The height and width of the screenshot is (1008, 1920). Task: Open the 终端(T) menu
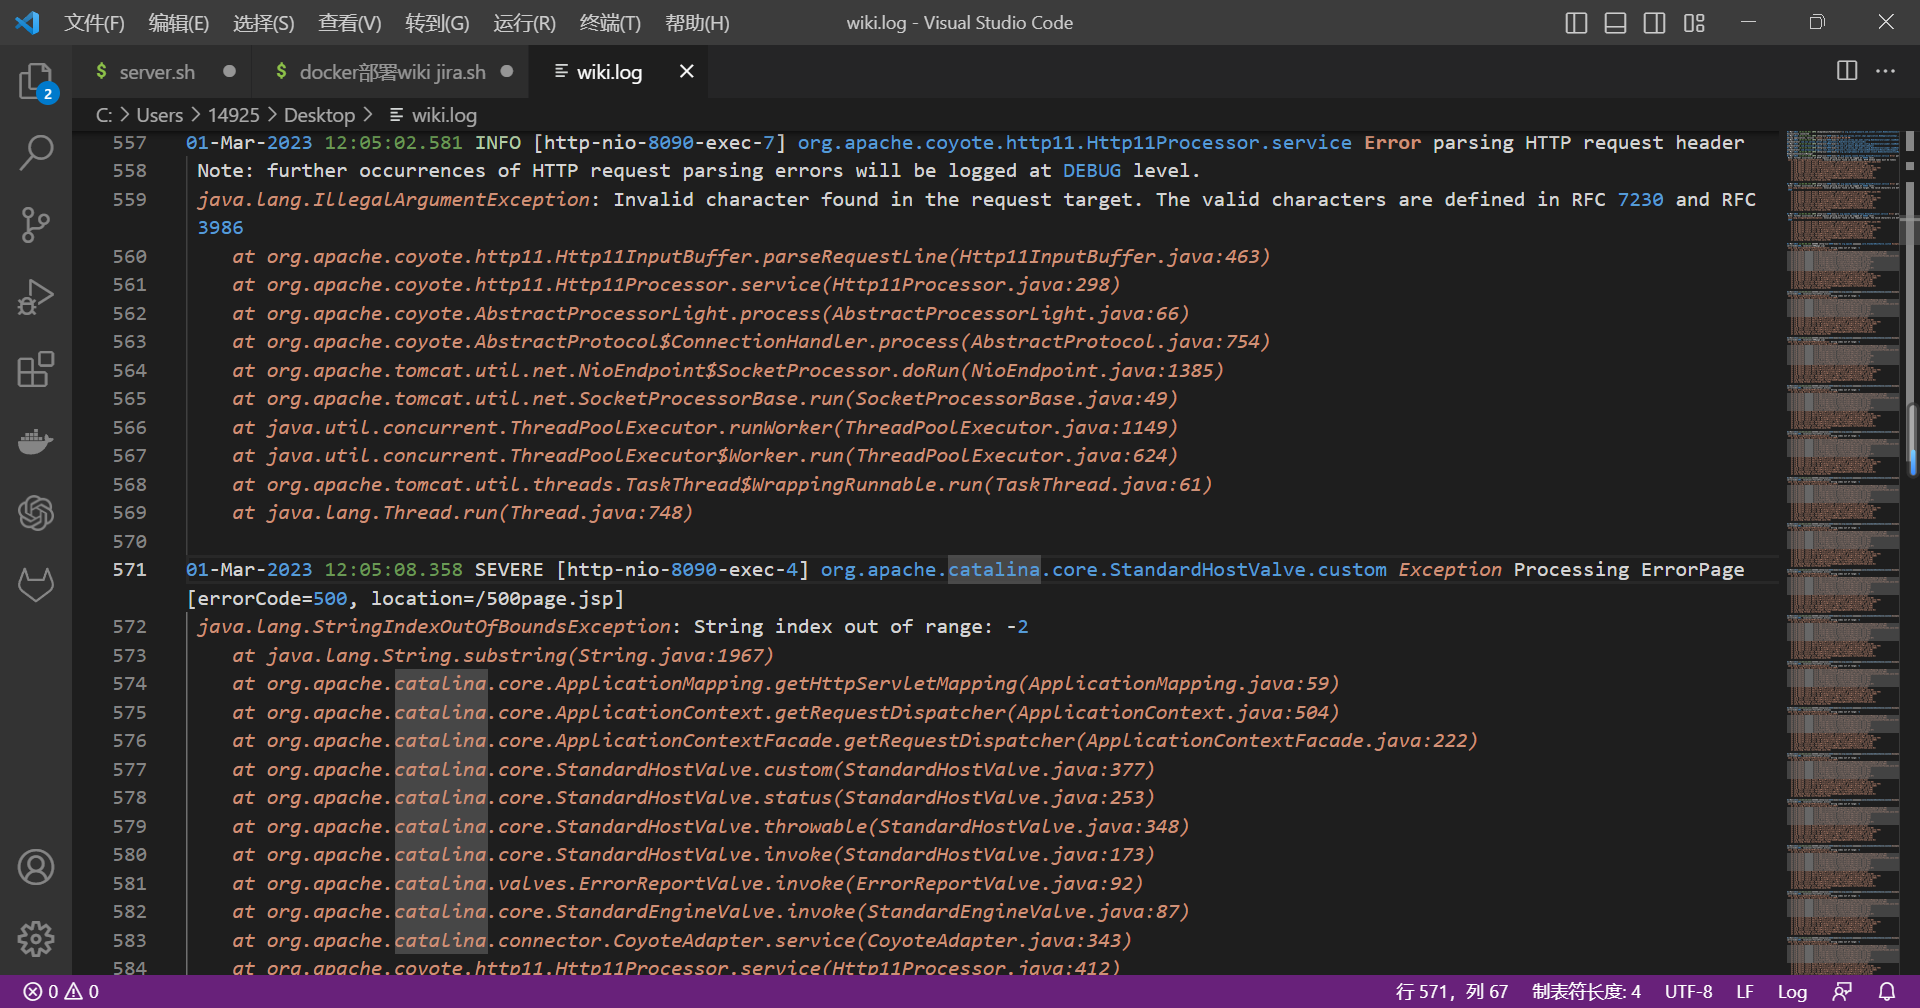pos(610,22)
